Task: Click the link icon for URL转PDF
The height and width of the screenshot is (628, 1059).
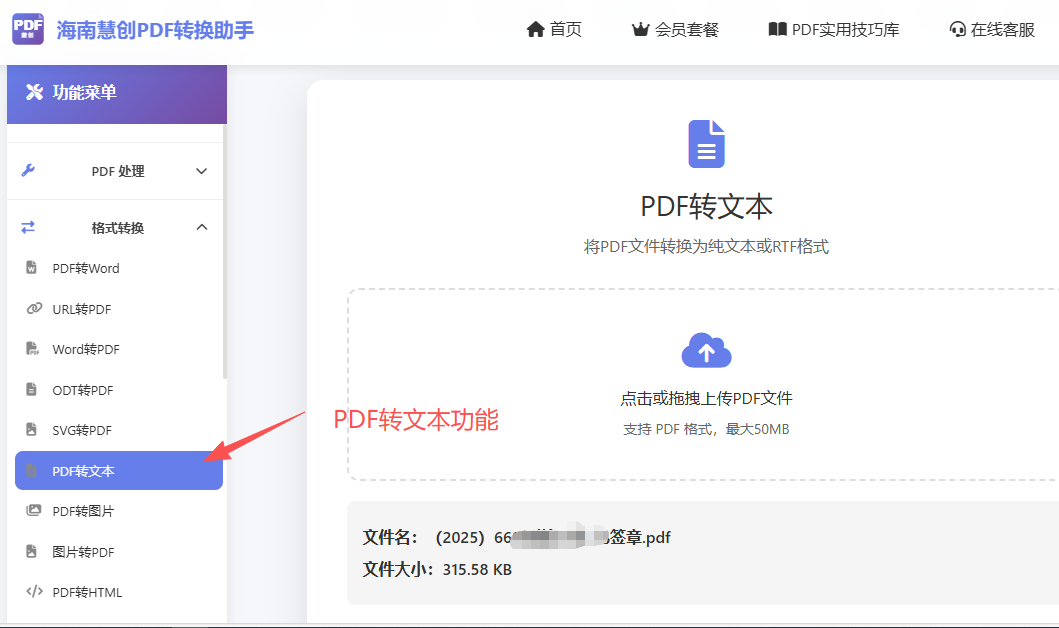Action: tap(34, 309)
